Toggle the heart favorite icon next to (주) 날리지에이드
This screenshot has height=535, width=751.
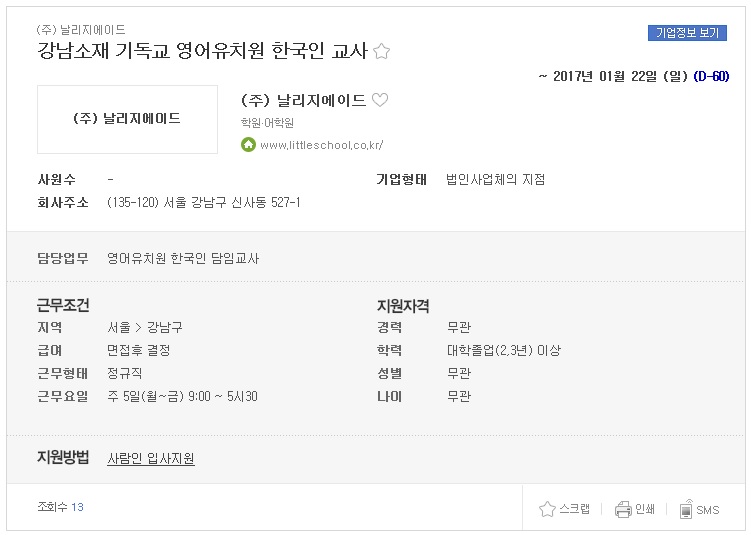[x=380, y=100]
